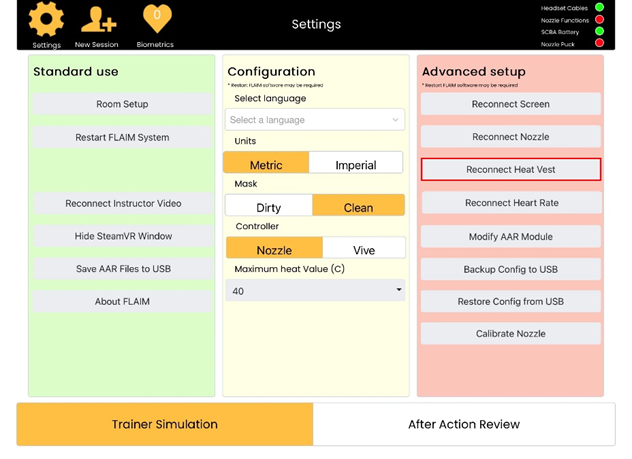Open the Select a language dropdown
Image resolution: width=632 pixels, height=459 pixels.
tap(314, 120)
